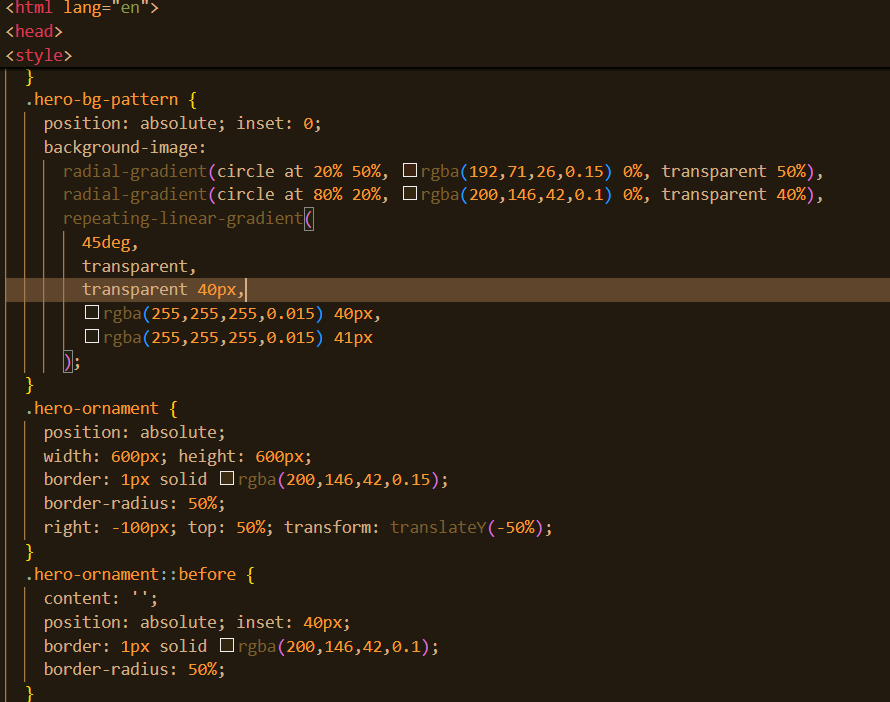Click "border-radius: 50%;" in ::before rule
The image size is (890, 702).
(x=135, y=670)
